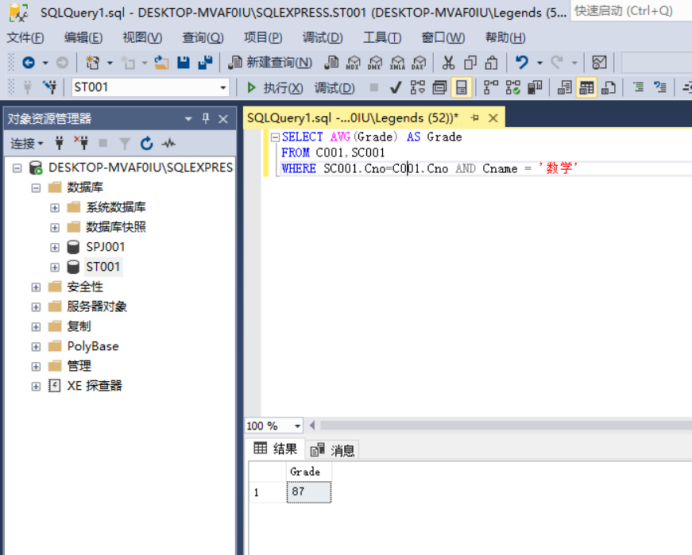692x555 pixels.
Task: Click Object Explorer refresh icon
Action: click(x=147, y=143)
